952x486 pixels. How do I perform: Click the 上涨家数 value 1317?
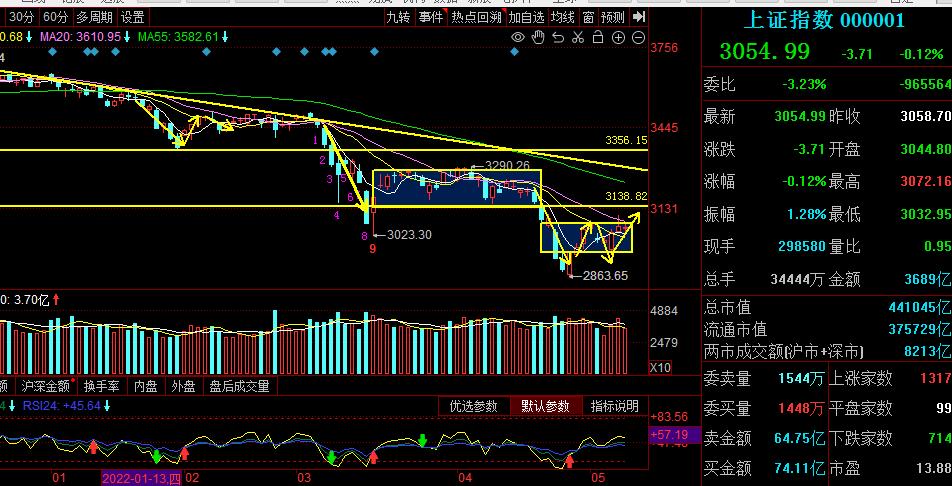936,378
